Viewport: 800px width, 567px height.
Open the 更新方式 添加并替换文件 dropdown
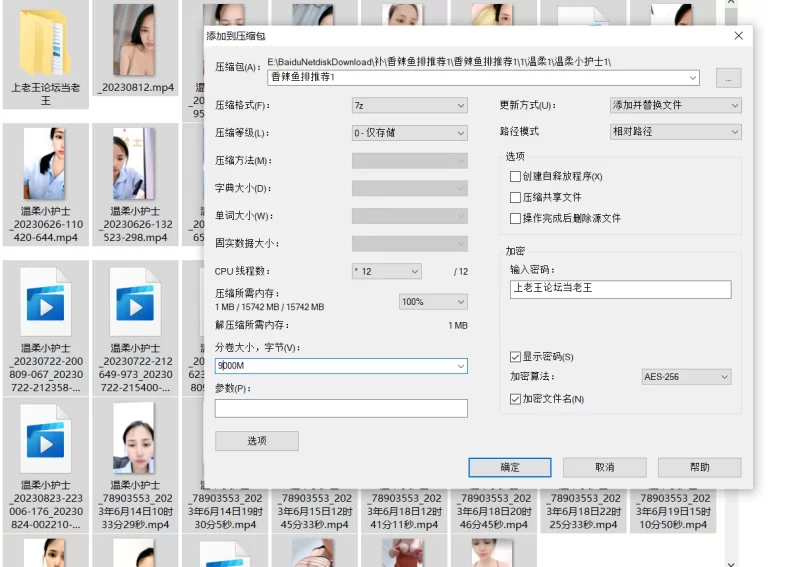(676, 105)
